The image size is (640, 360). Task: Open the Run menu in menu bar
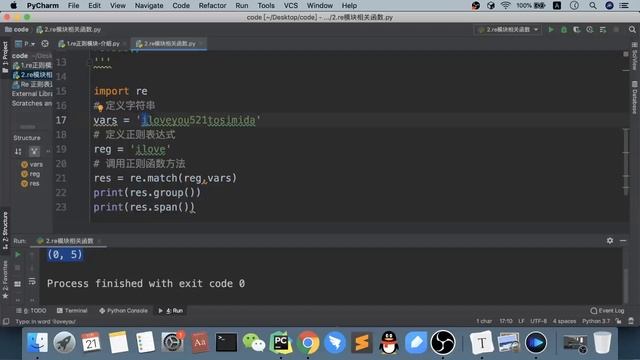[242, 6]
